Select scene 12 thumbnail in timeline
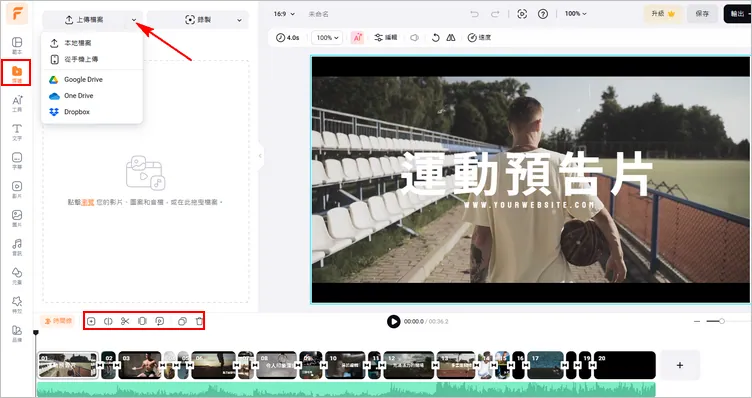 tap(409, 365)
